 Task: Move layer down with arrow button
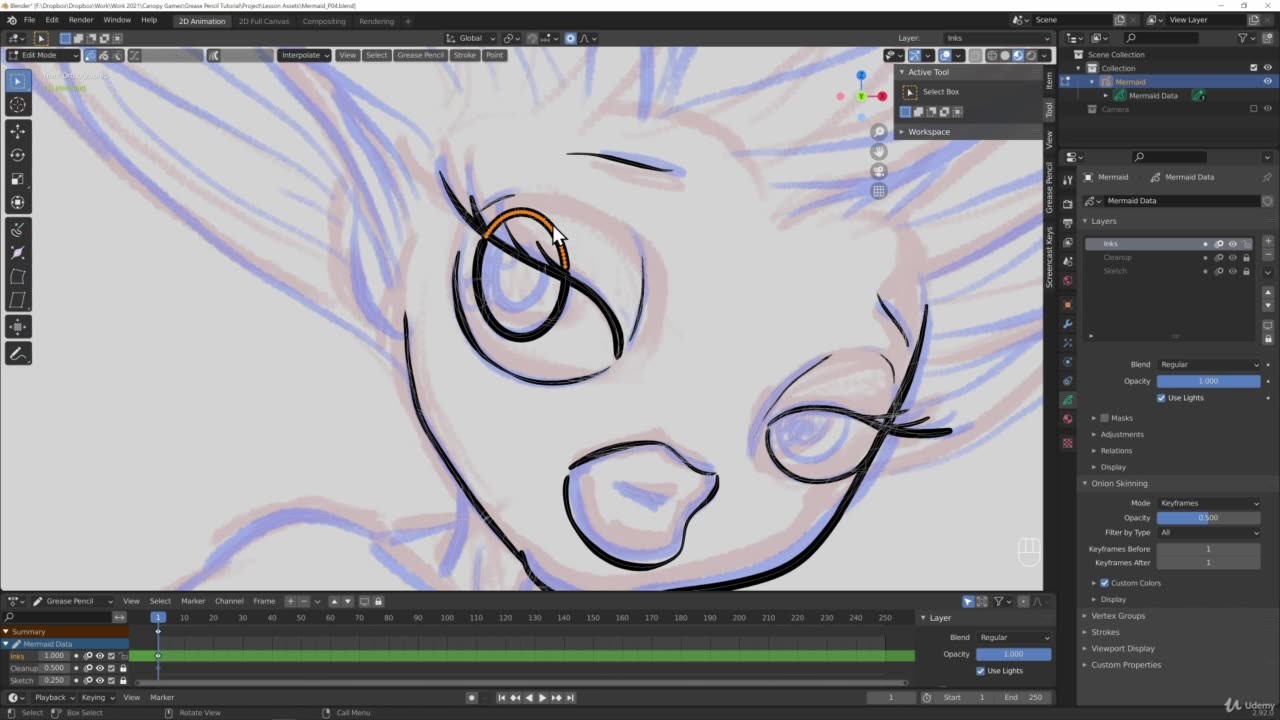1268,306
